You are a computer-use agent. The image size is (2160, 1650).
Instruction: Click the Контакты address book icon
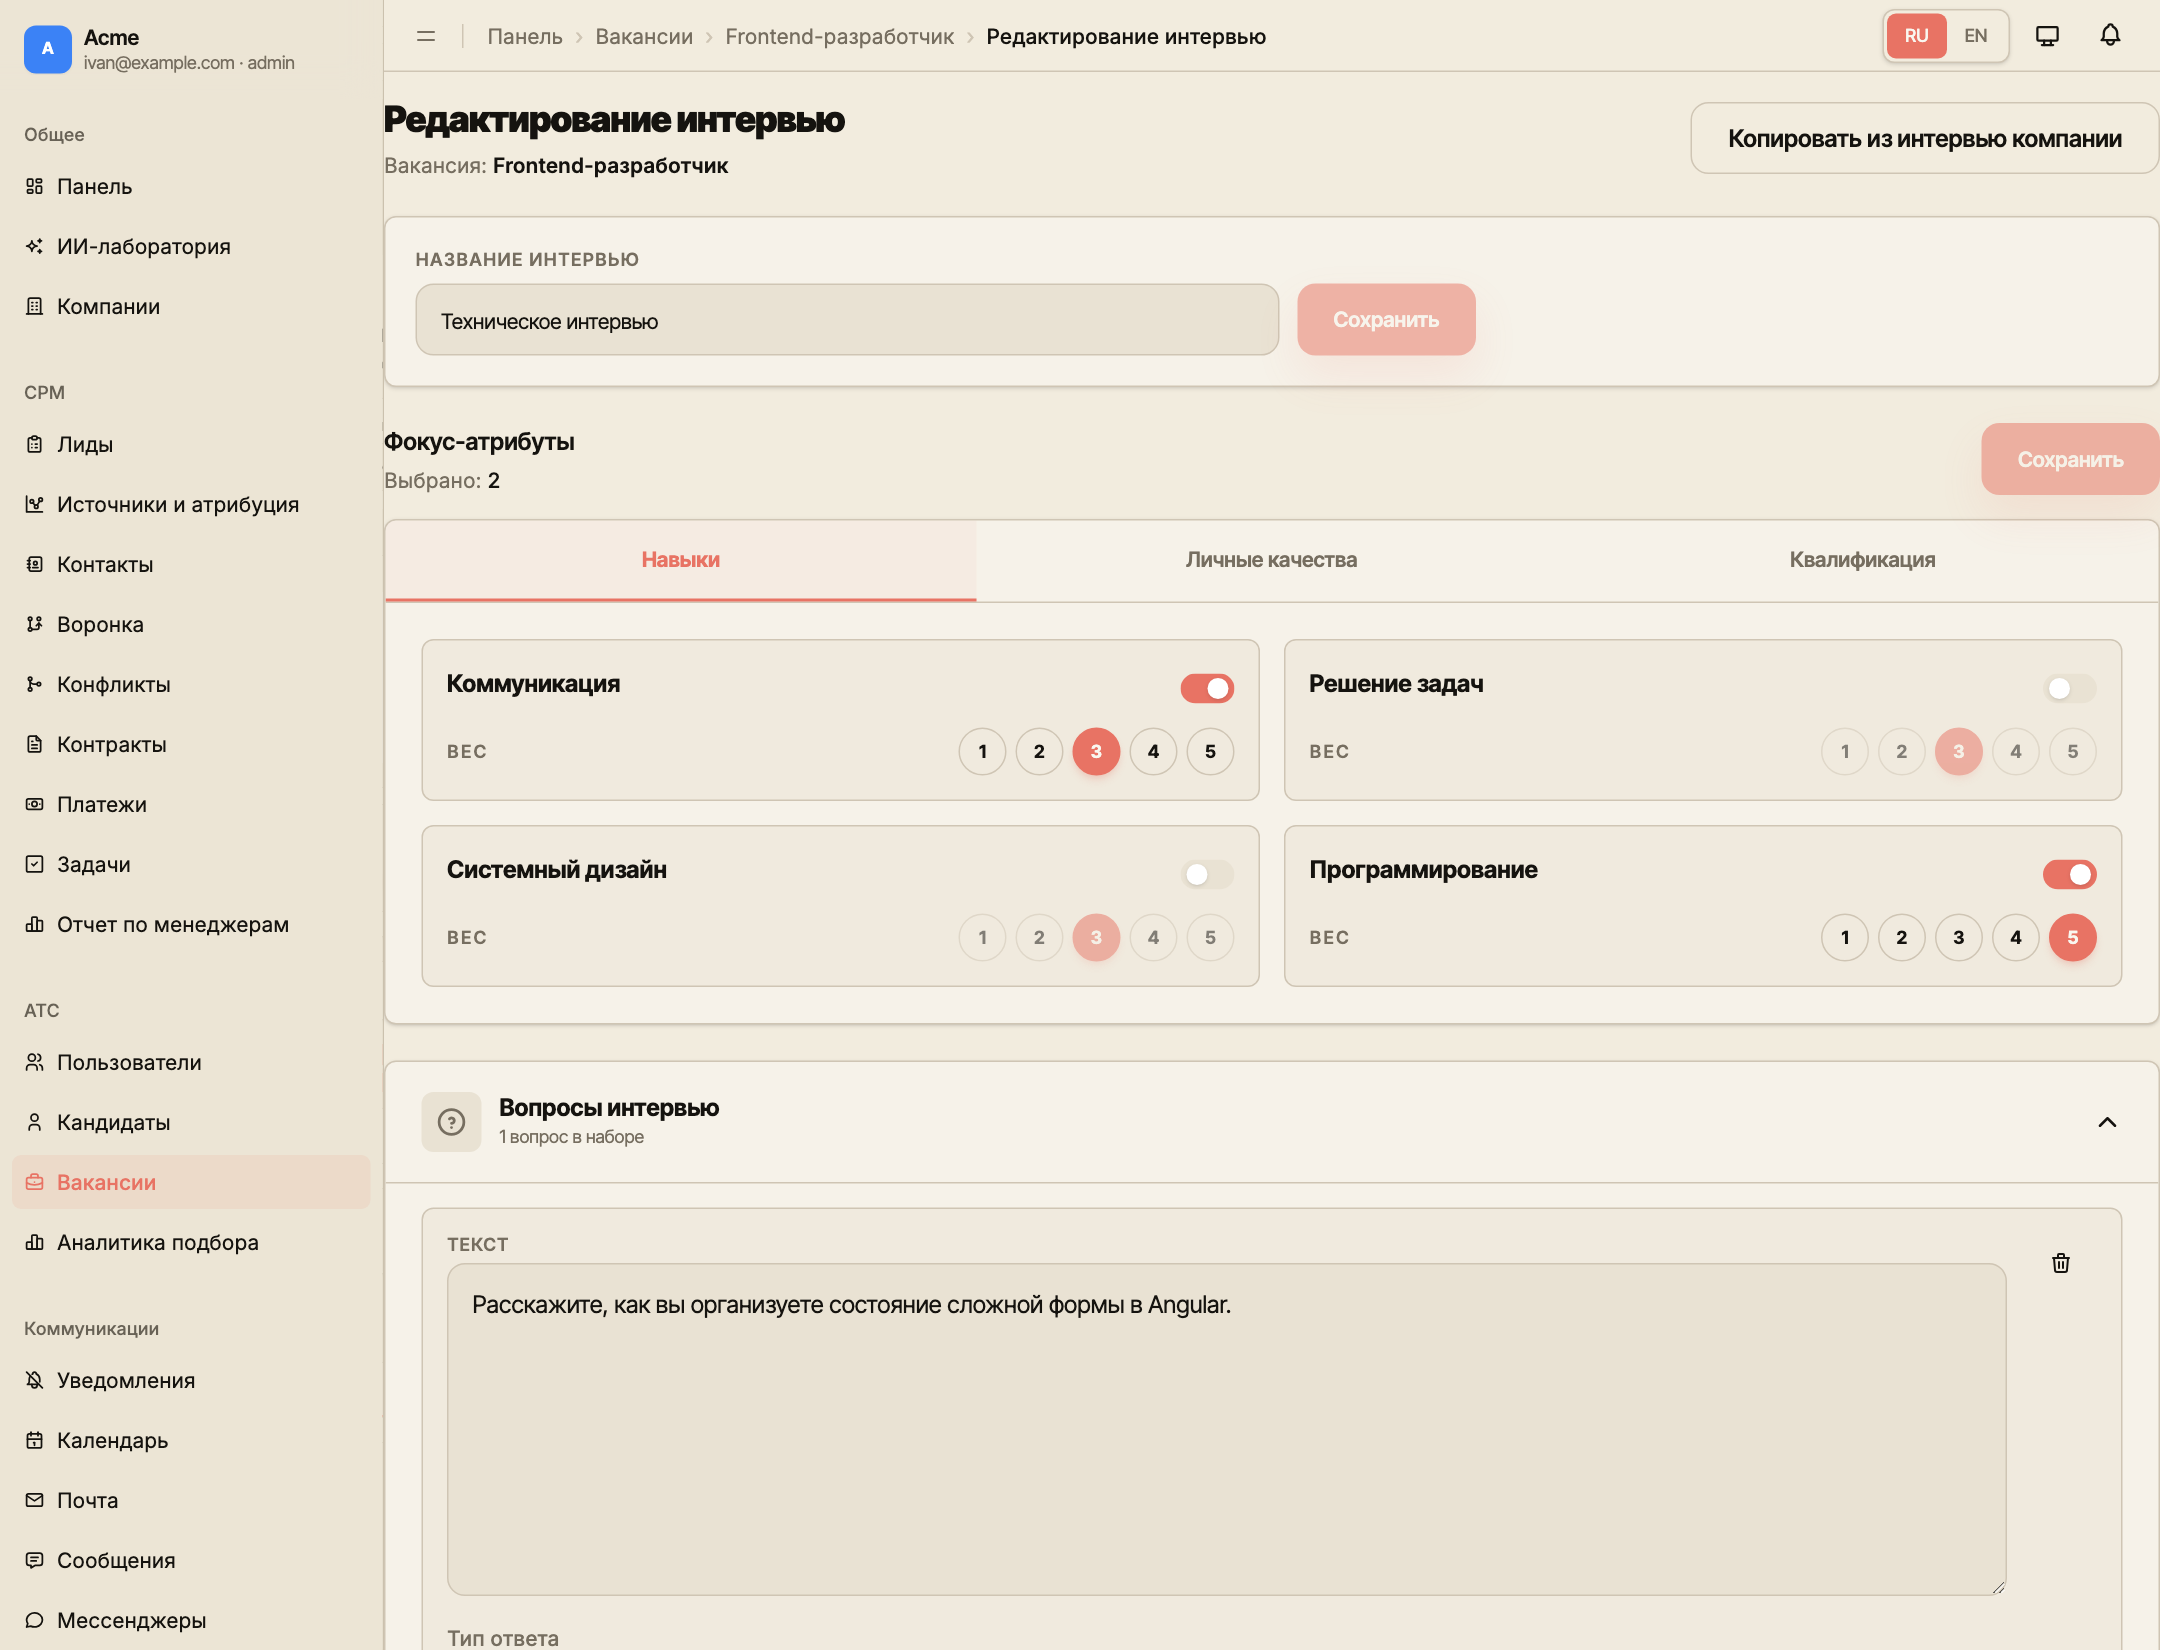coord(35,564)
